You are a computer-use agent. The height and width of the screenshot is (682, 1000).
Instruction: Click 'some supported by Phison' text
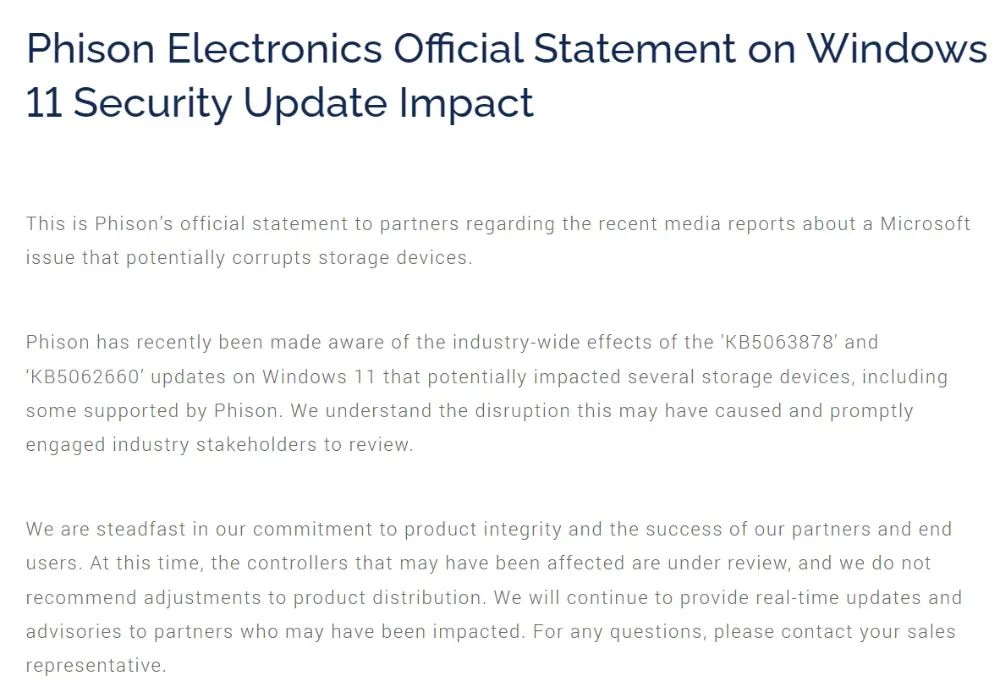[153, 410]
